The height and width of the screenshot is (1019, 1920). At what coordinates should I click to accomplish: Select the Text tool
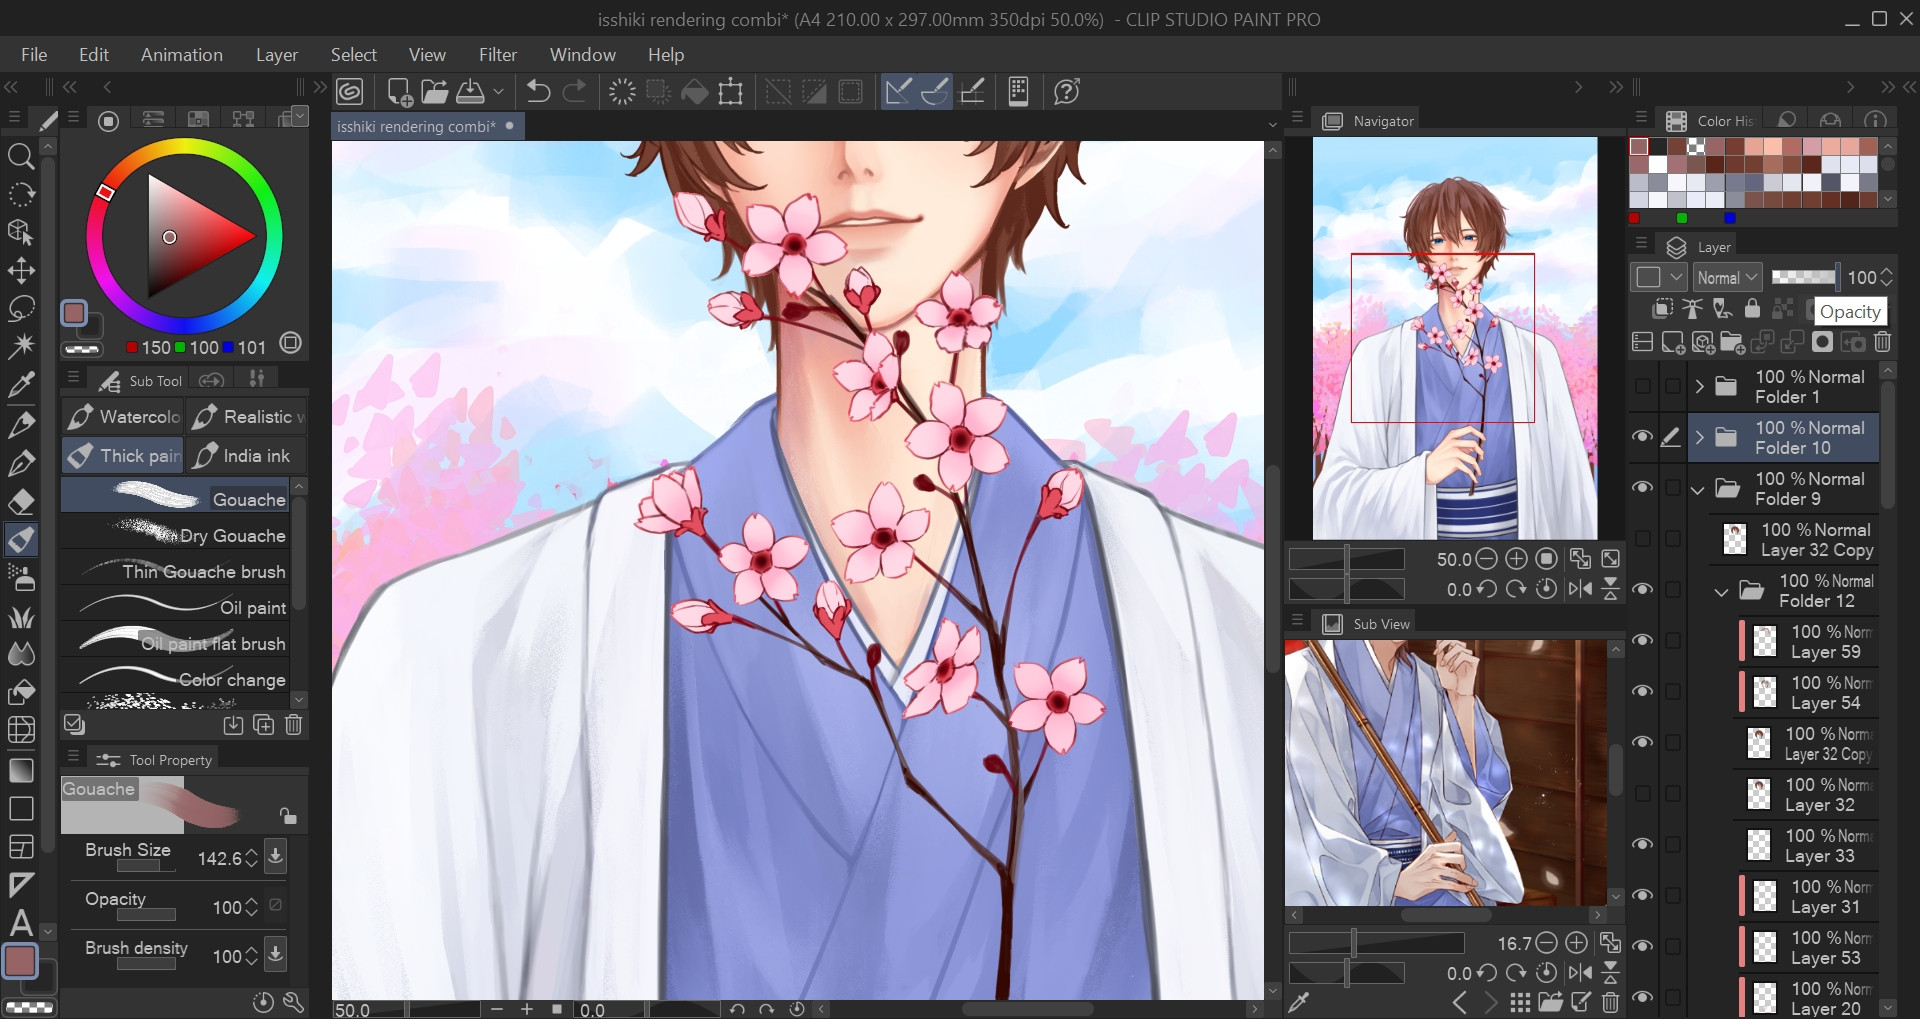21,922
